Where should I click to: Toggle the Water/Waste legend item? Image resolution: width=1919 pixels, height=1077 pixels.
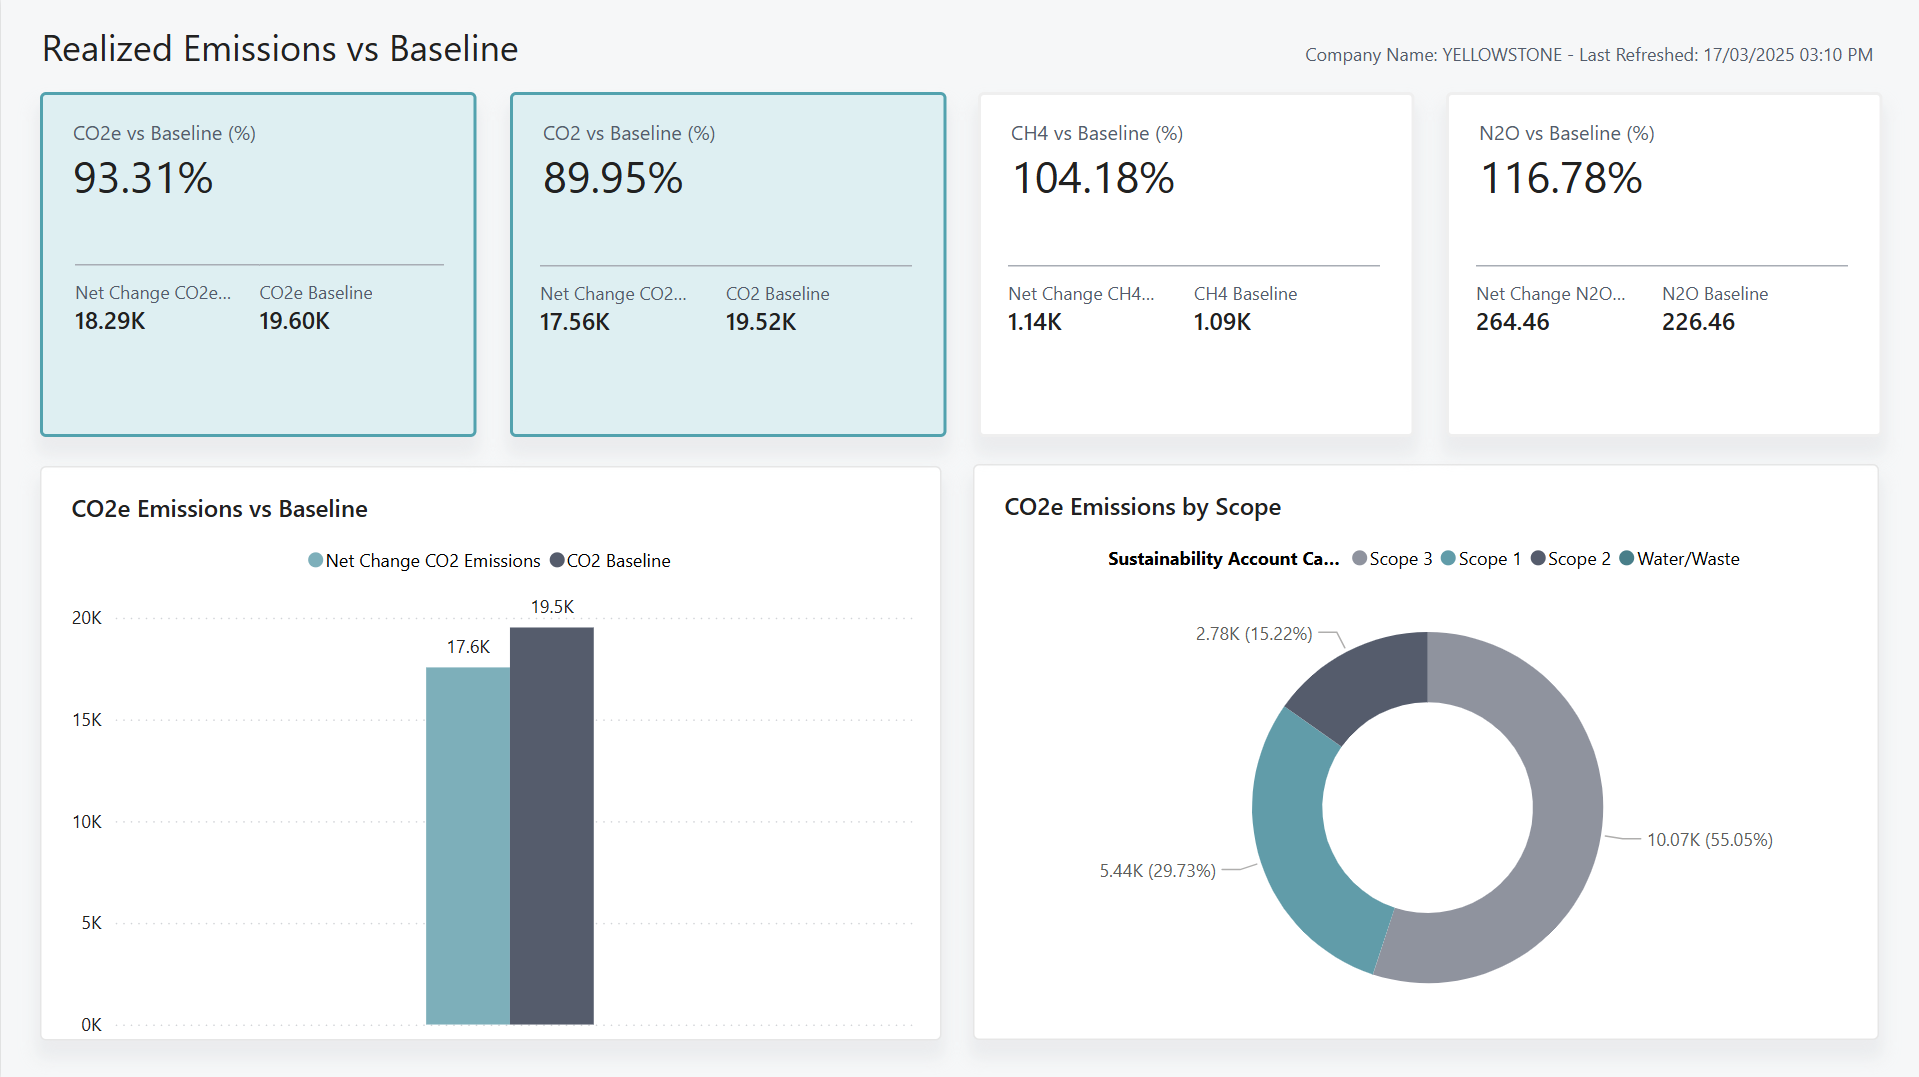(x=1687, y=559)
